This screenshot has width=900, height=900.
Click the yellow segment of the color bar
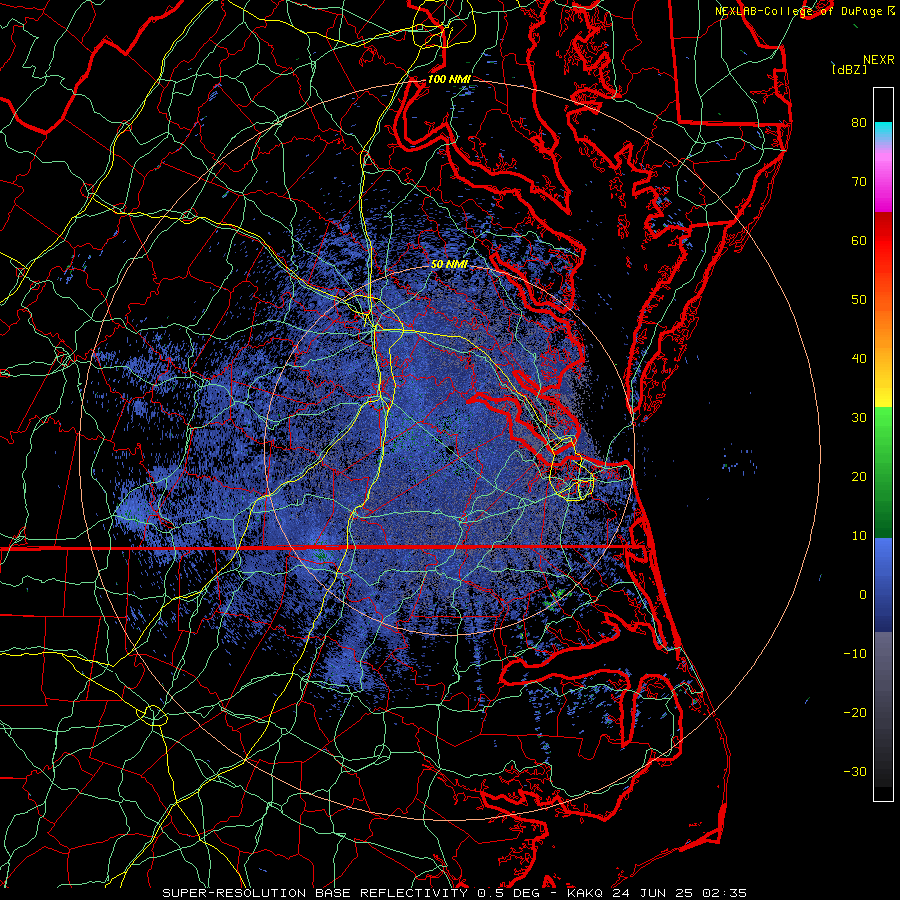click(x=883, y=390)
